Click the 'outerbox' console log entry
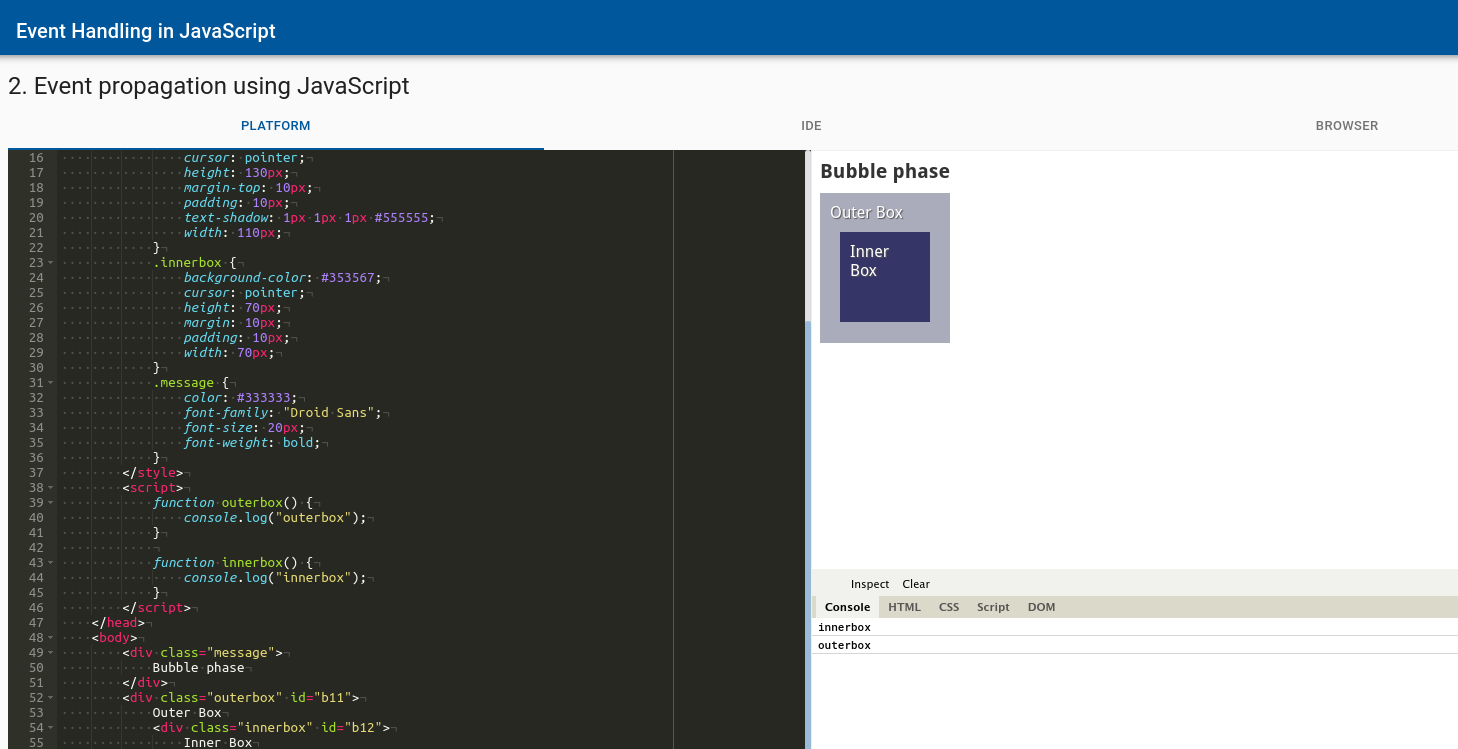 (844, 646)
